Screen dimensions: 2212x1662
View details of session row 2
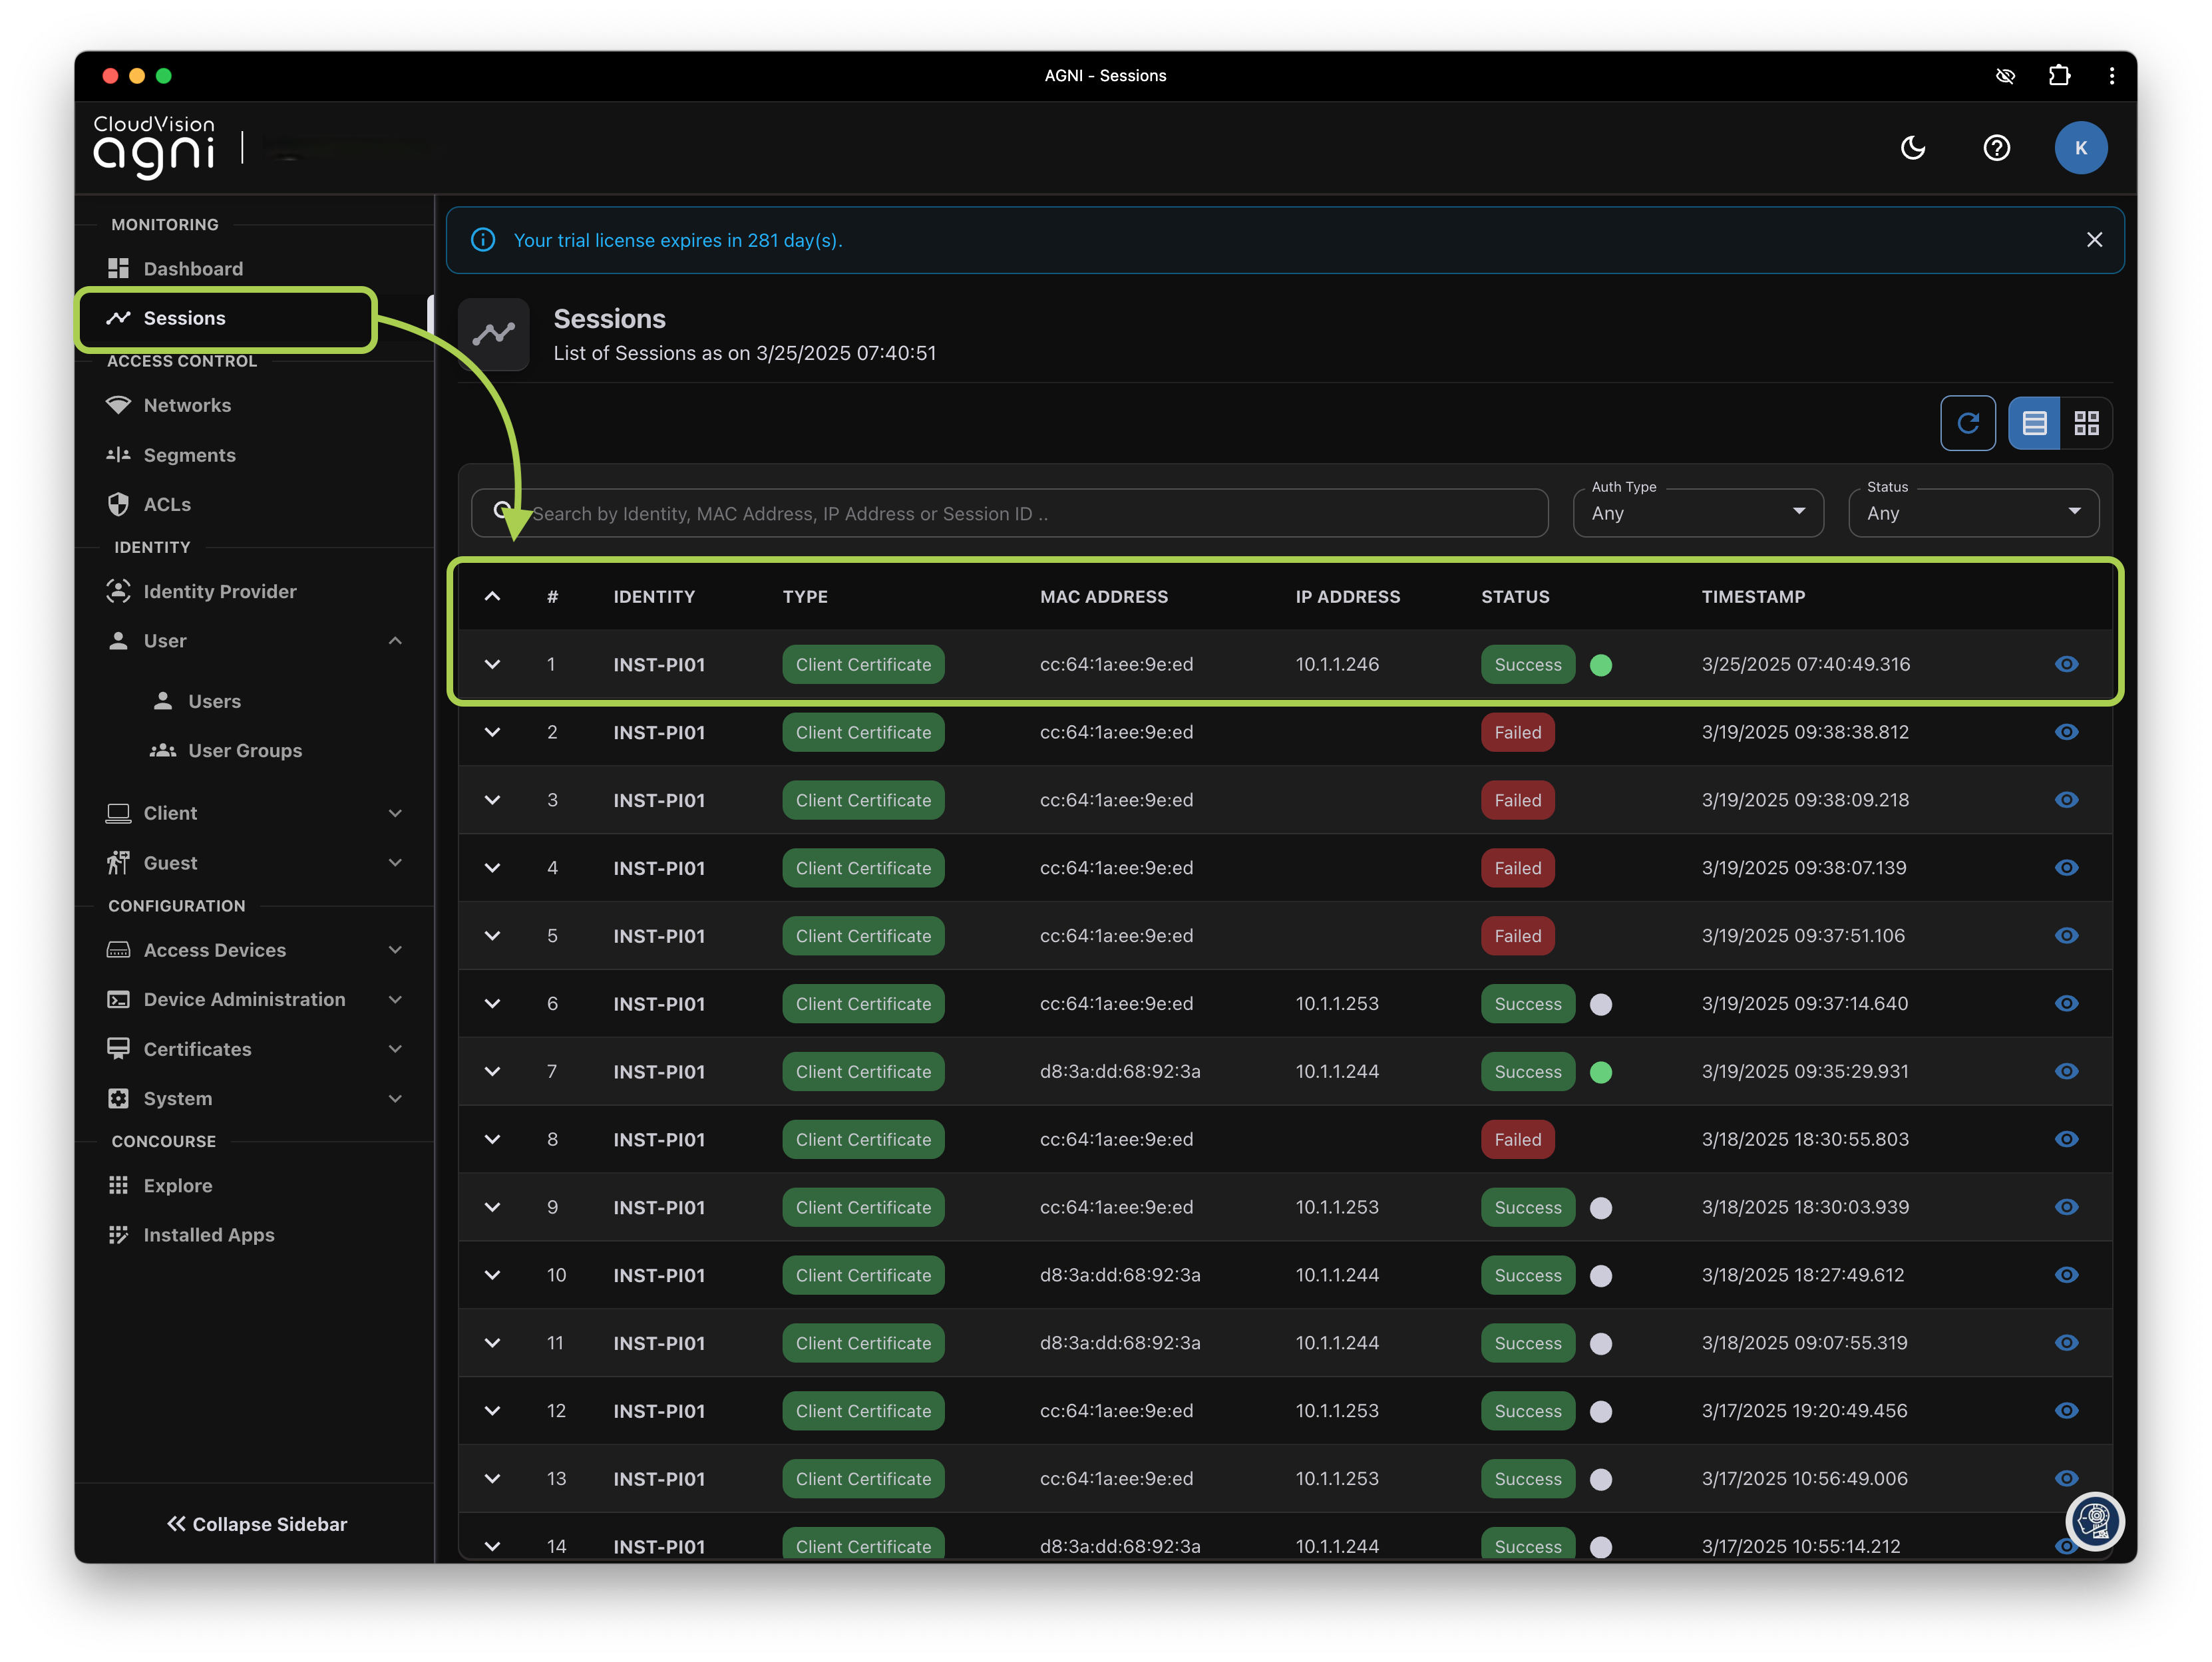point(2066,733)
